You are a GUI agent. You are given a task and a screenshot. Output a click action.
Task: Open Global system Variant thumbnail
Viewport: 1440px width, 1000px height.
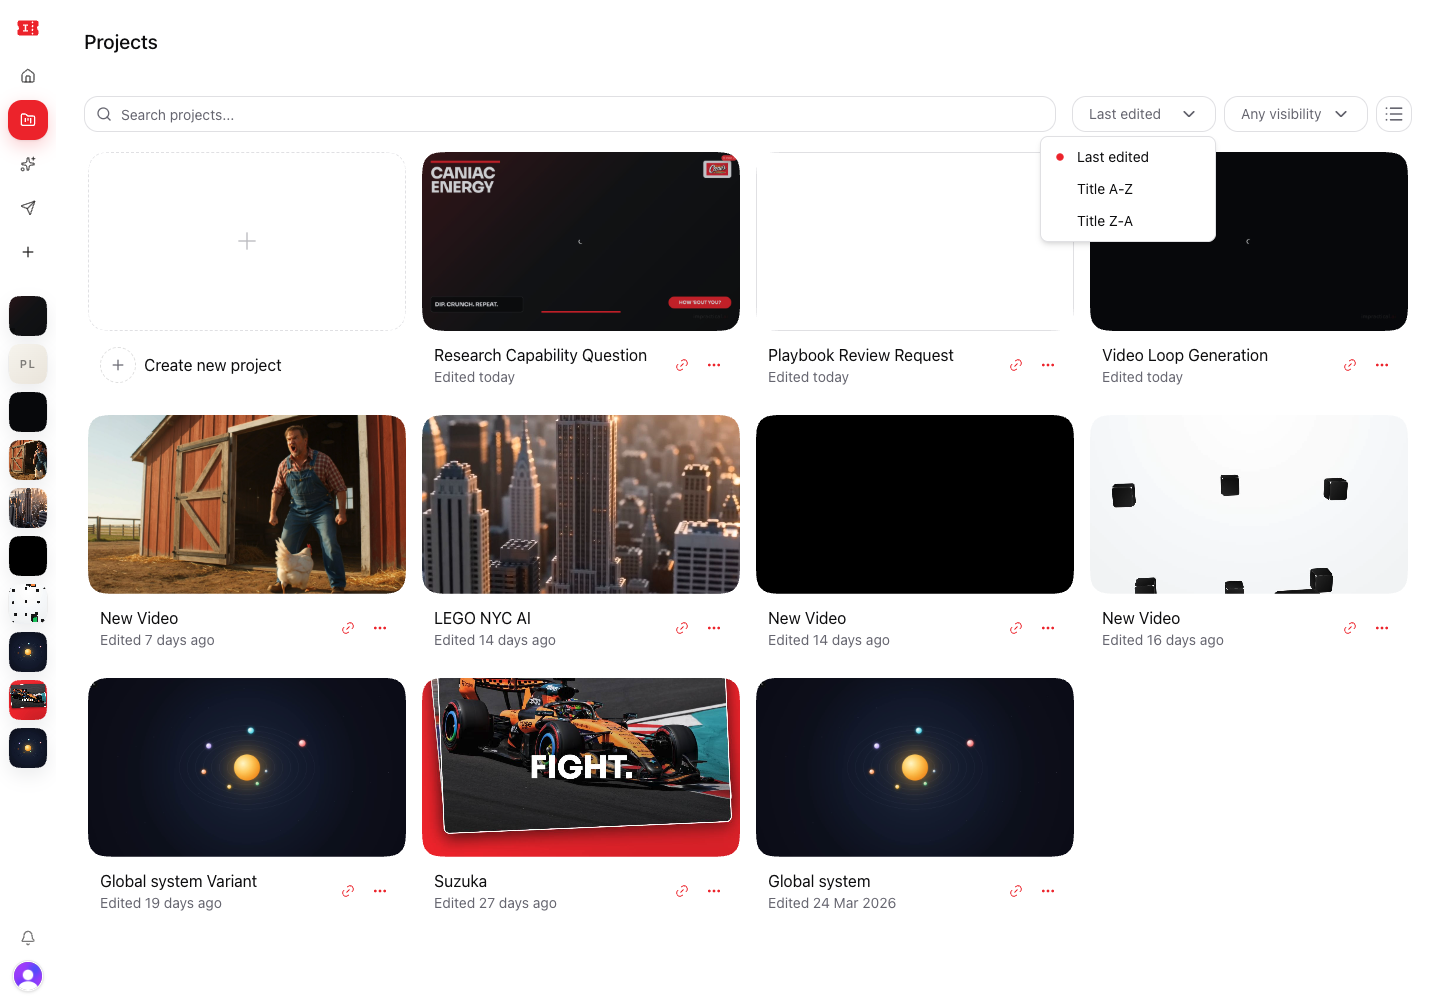click(x=247, y=767)
